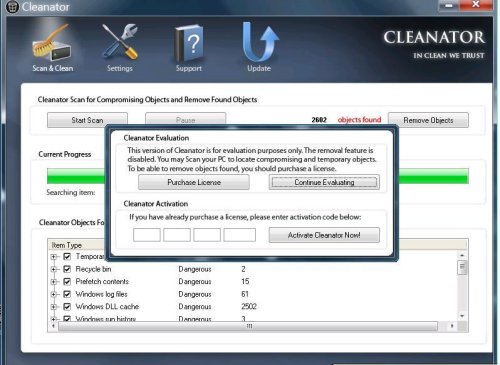Screen dimensions: 500x365
Task: Click the list's scroll down arrow
Action: click(x=462, y=316)
